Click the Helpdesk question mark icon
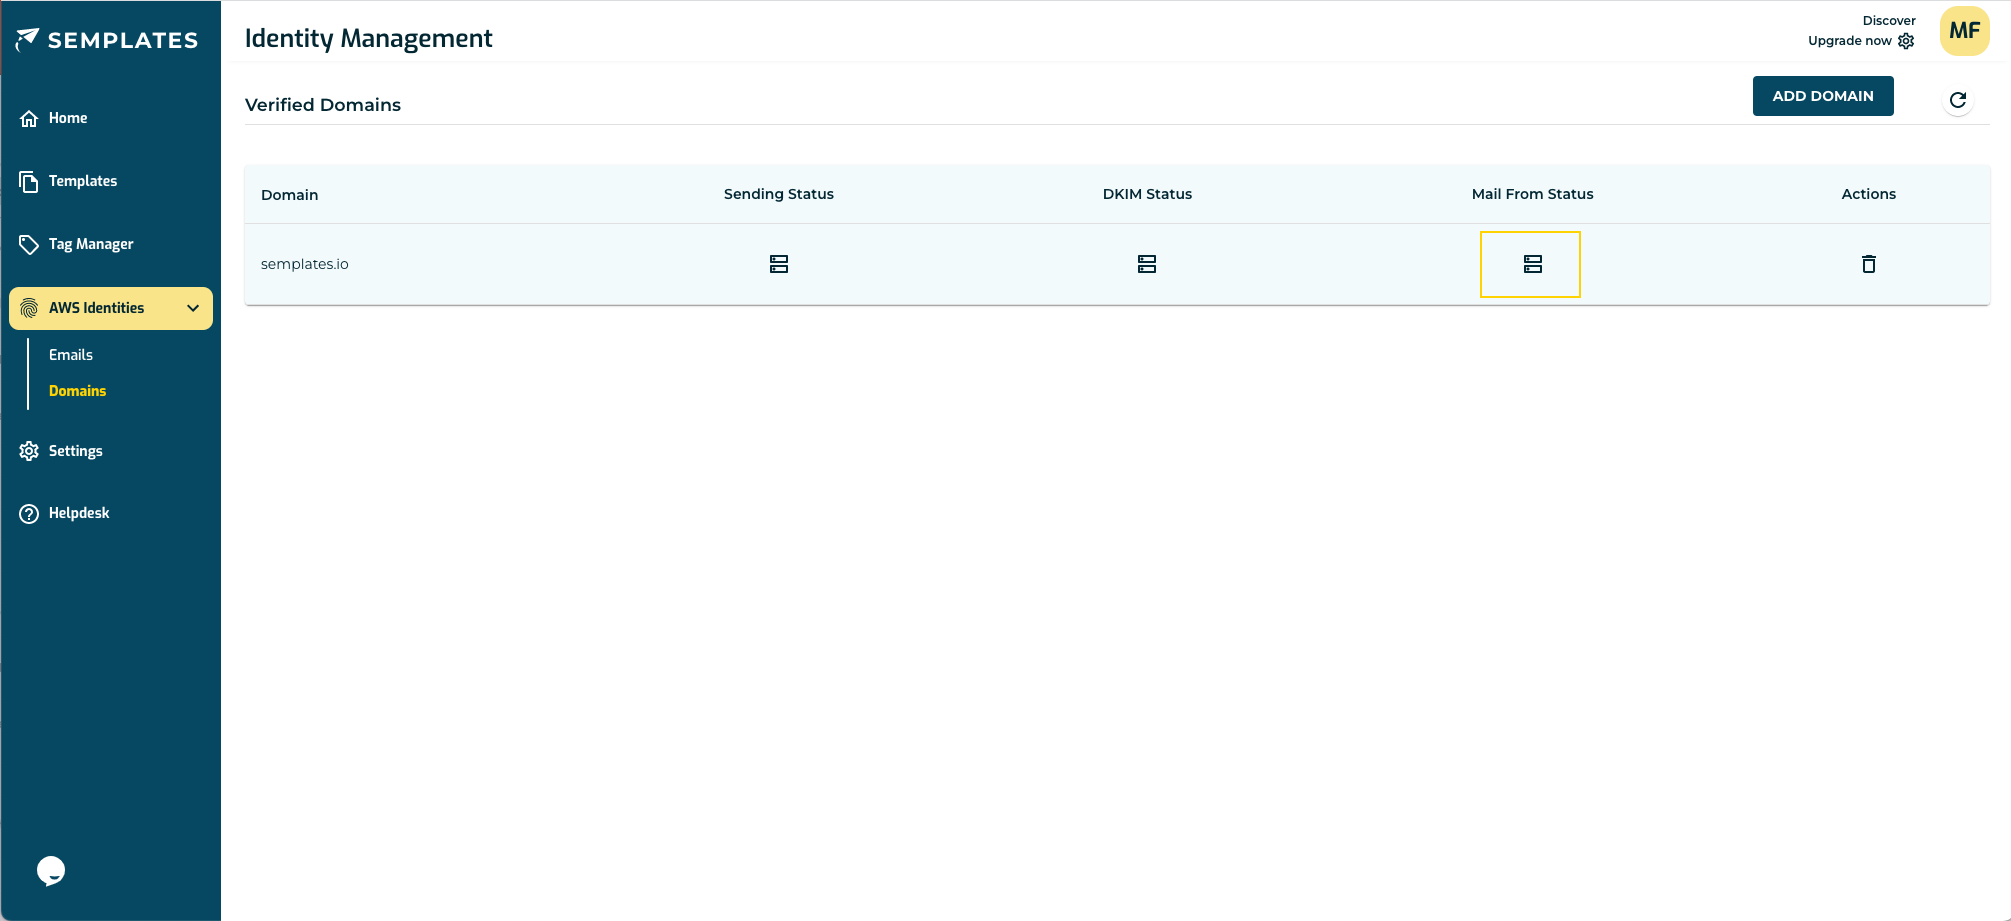Image resolution: width=2011 pixels, height=921 pixels. pyautogui.click(x=29, y=513)
